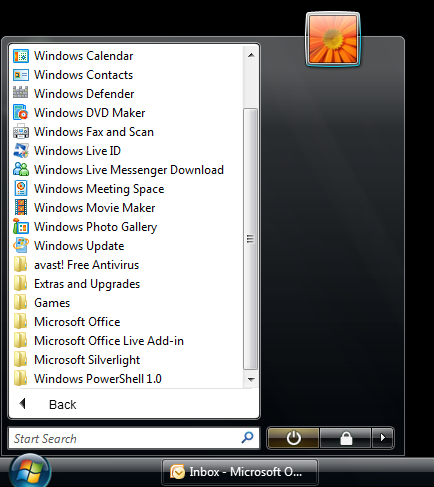The height and width of the screenshot is (487, 434).
Task: Click the Windows Live ID icon
Action: pyautogui.click(x=21, y=150)
